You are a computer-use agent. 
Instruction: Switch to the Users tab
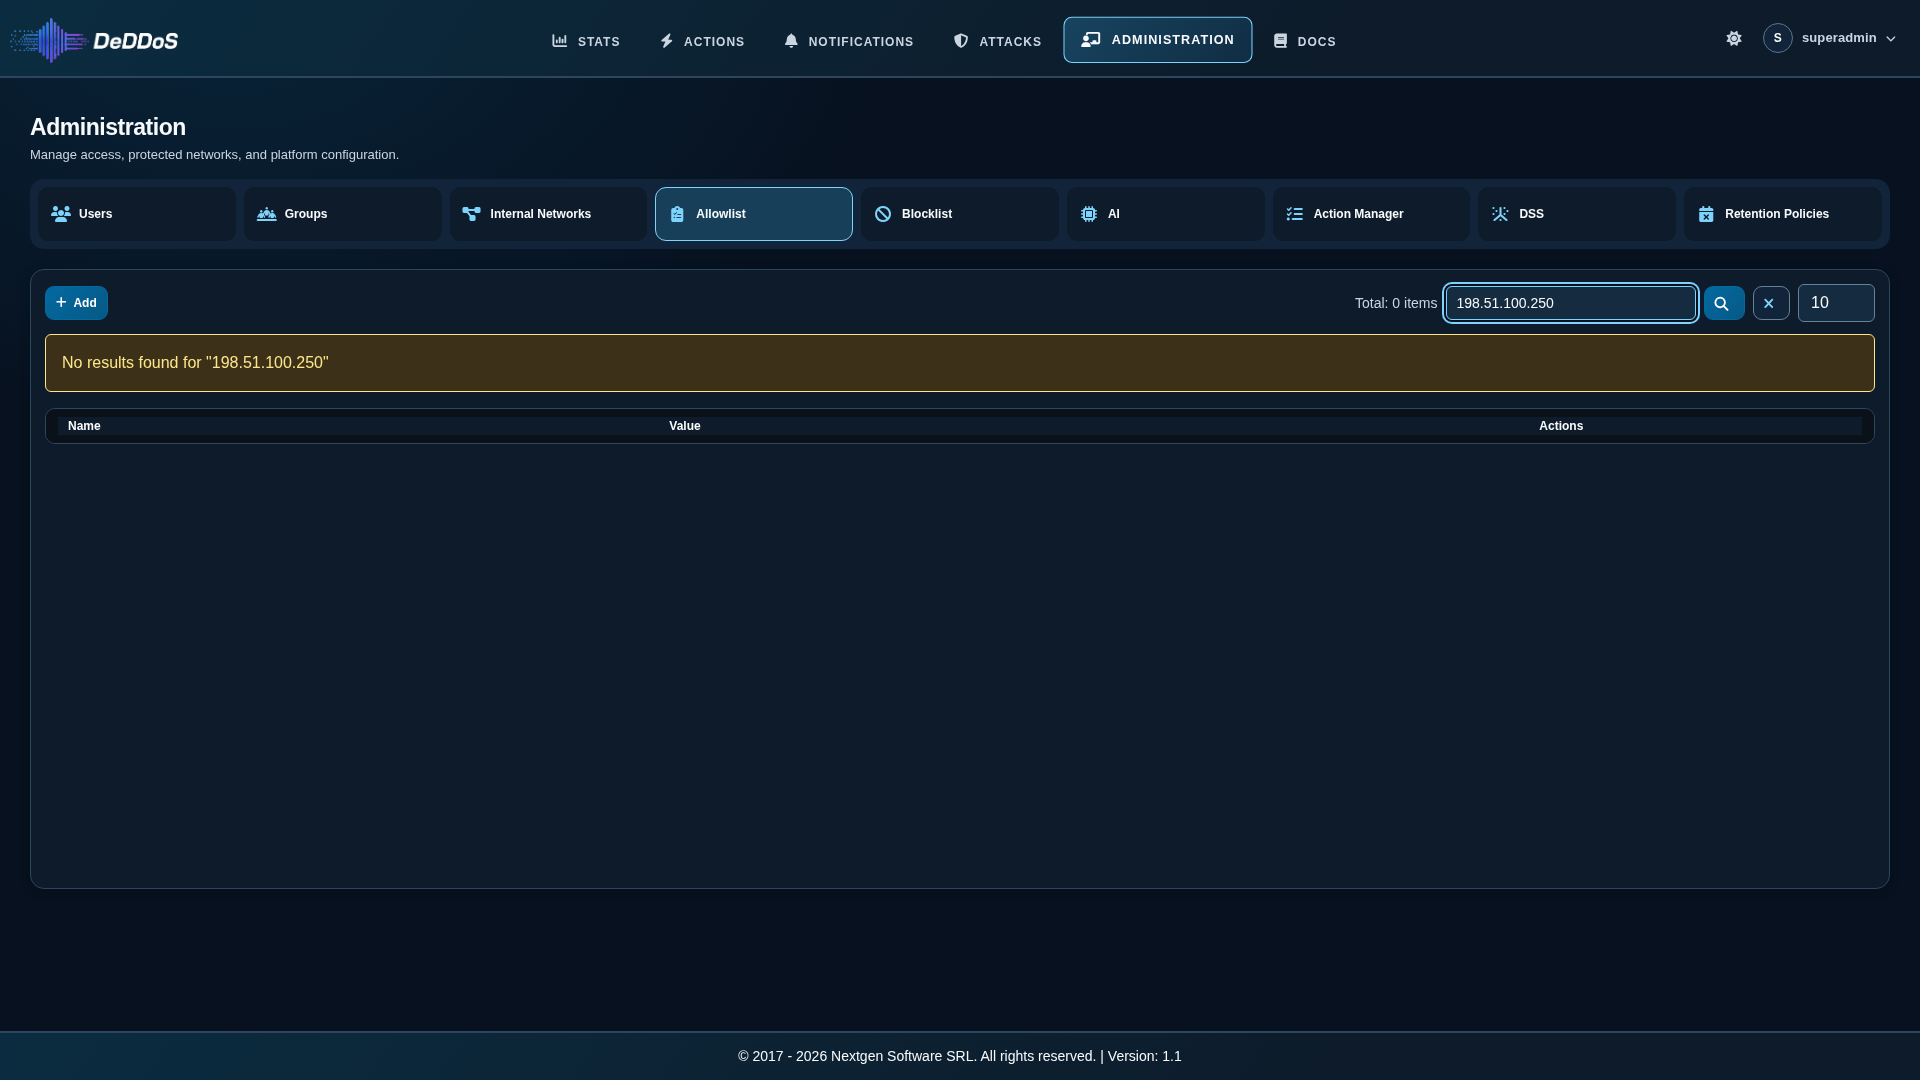pyautogui.click(x=137, y=214)
